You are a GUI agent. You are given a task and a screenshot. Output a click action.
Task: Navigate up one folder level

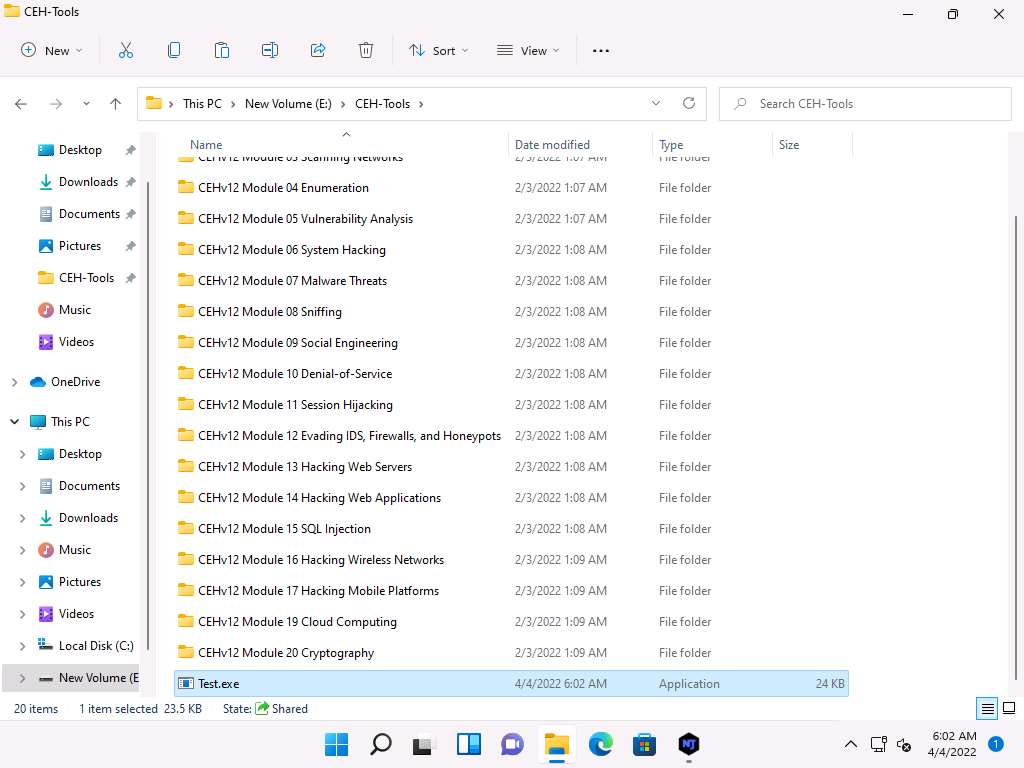[x=116, y=104]
